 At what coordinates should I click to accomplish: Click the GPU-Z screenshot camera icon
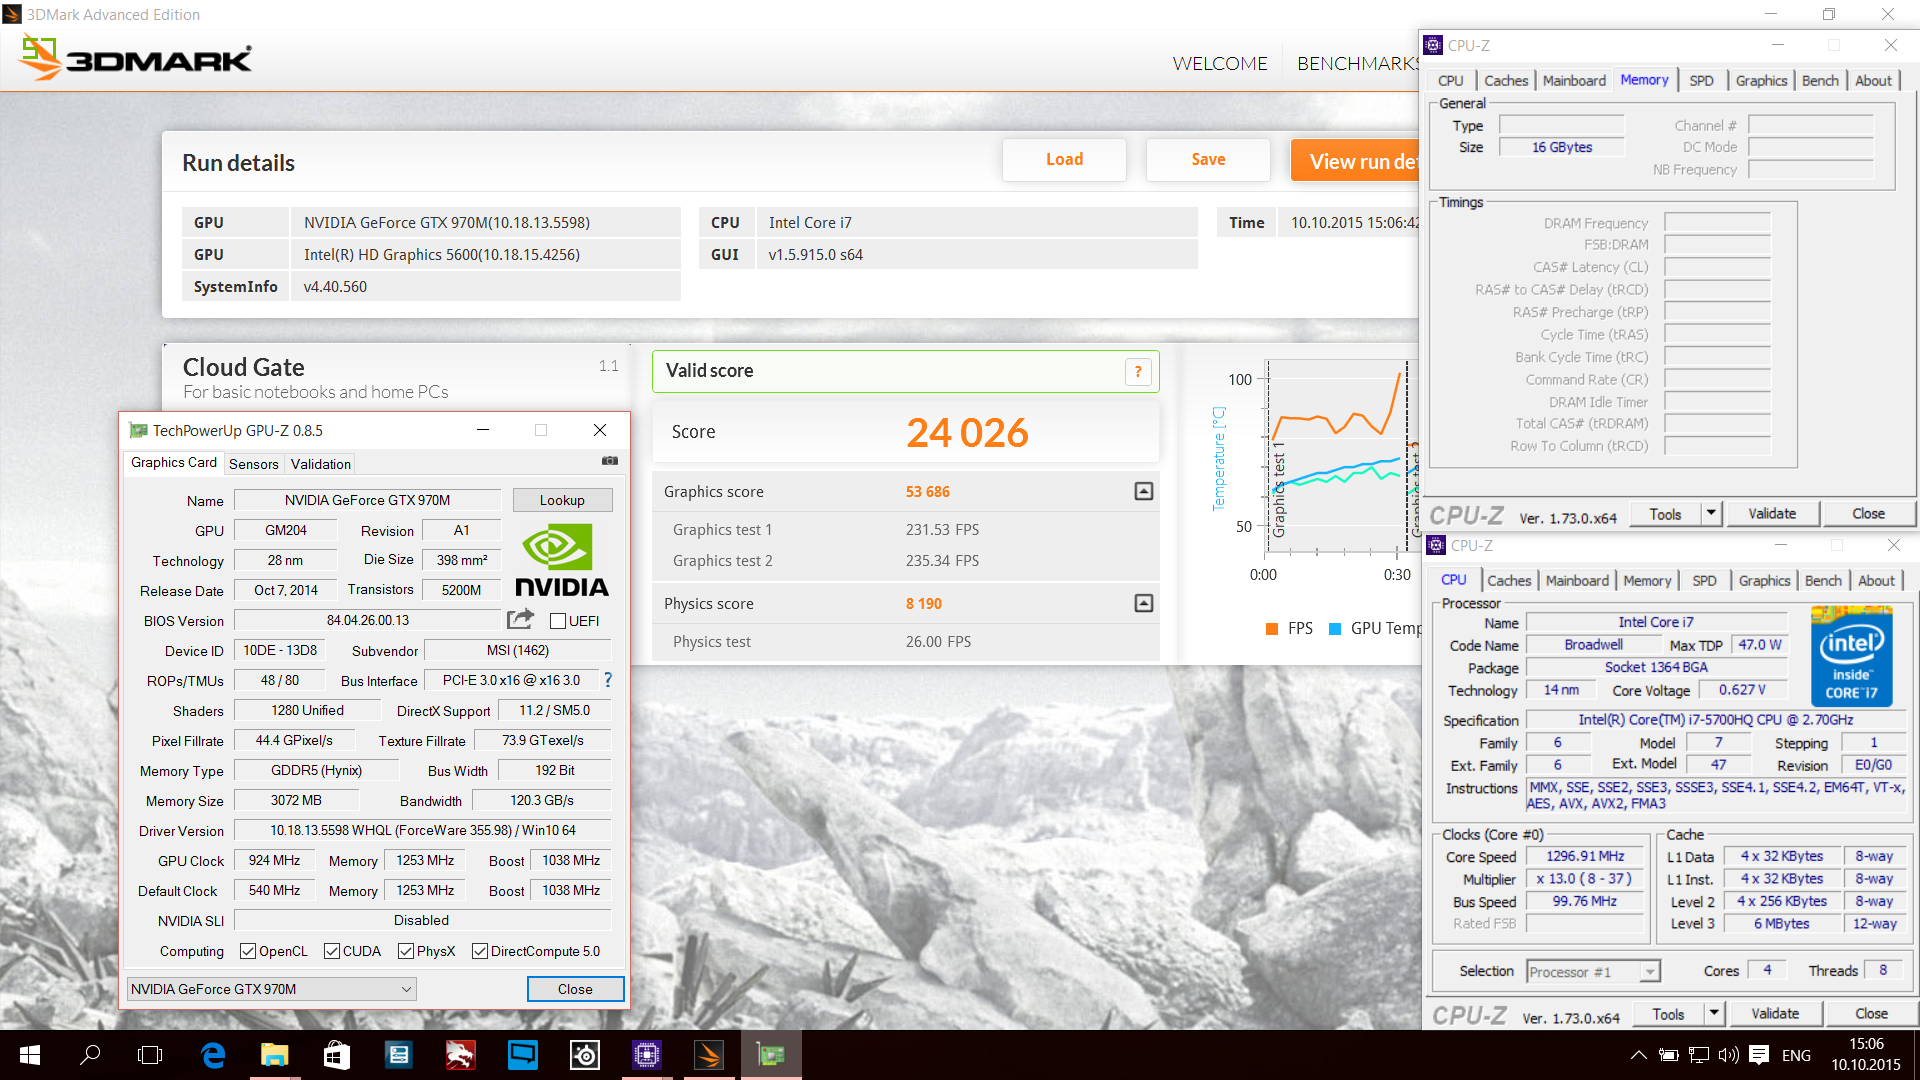coord(610,461)
